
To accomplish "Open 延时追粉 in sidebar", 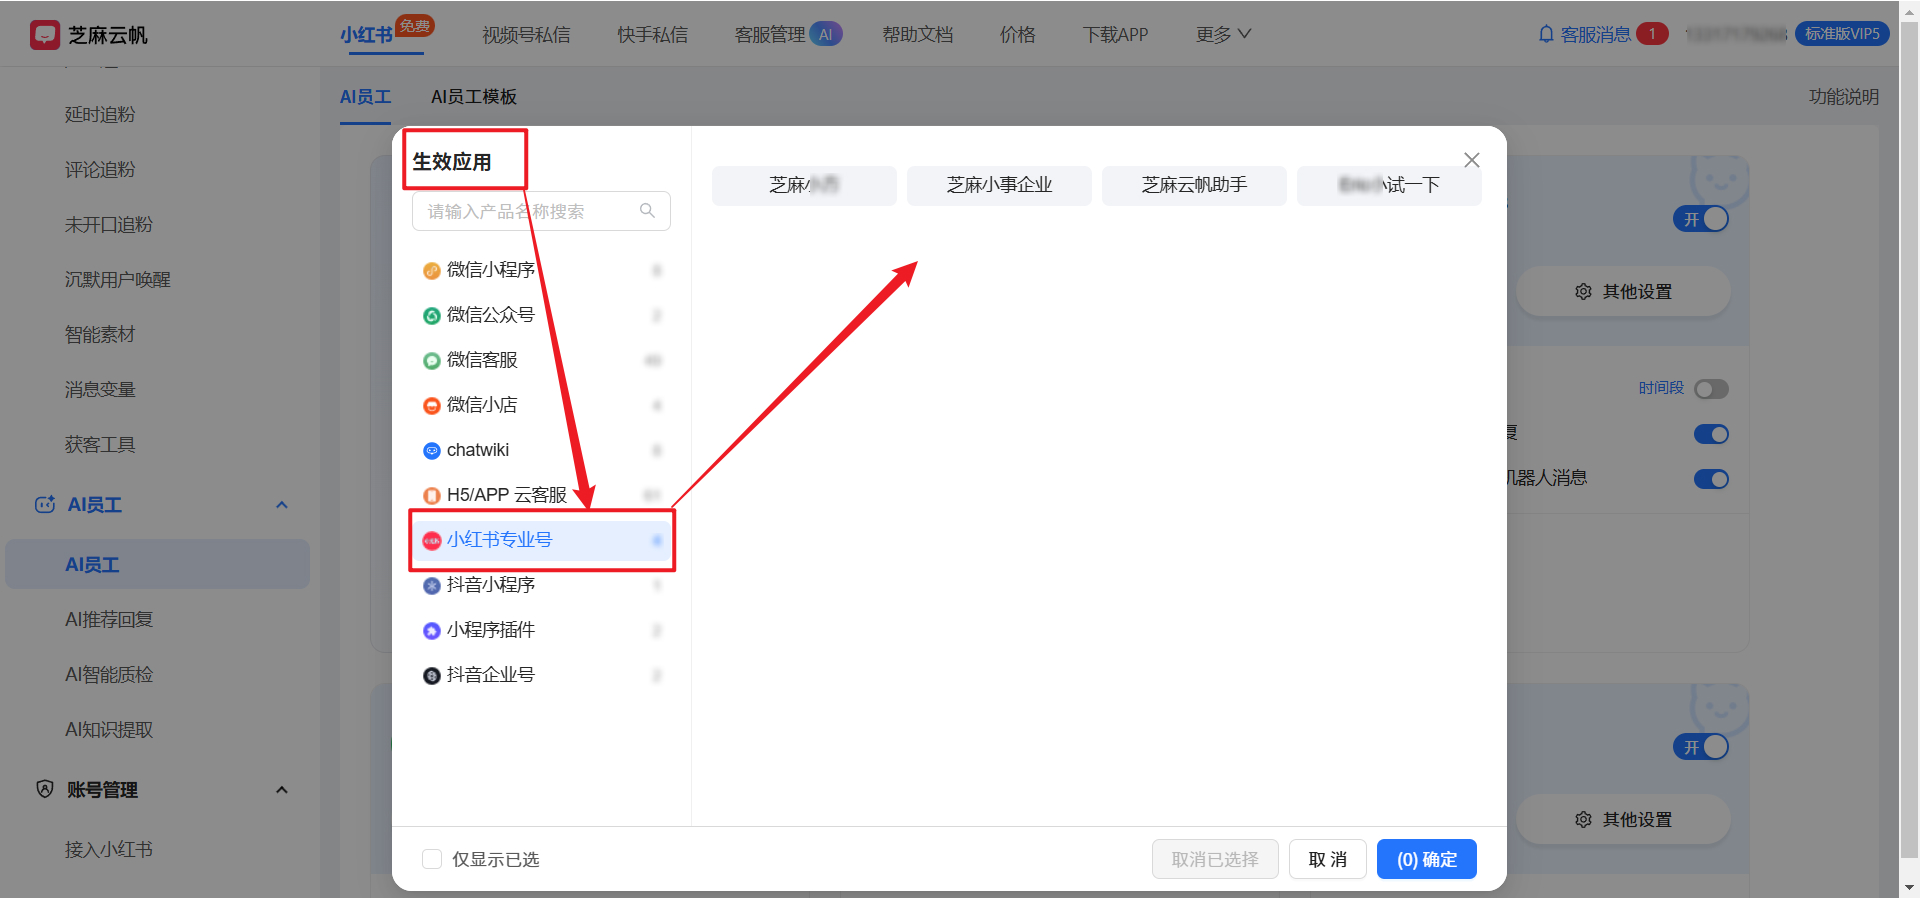I will pos(100,115).
